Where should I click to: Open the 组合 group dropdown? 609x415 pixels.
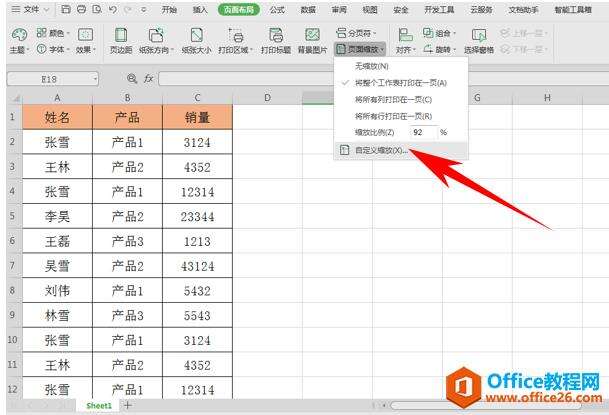(x=439, y=33)
